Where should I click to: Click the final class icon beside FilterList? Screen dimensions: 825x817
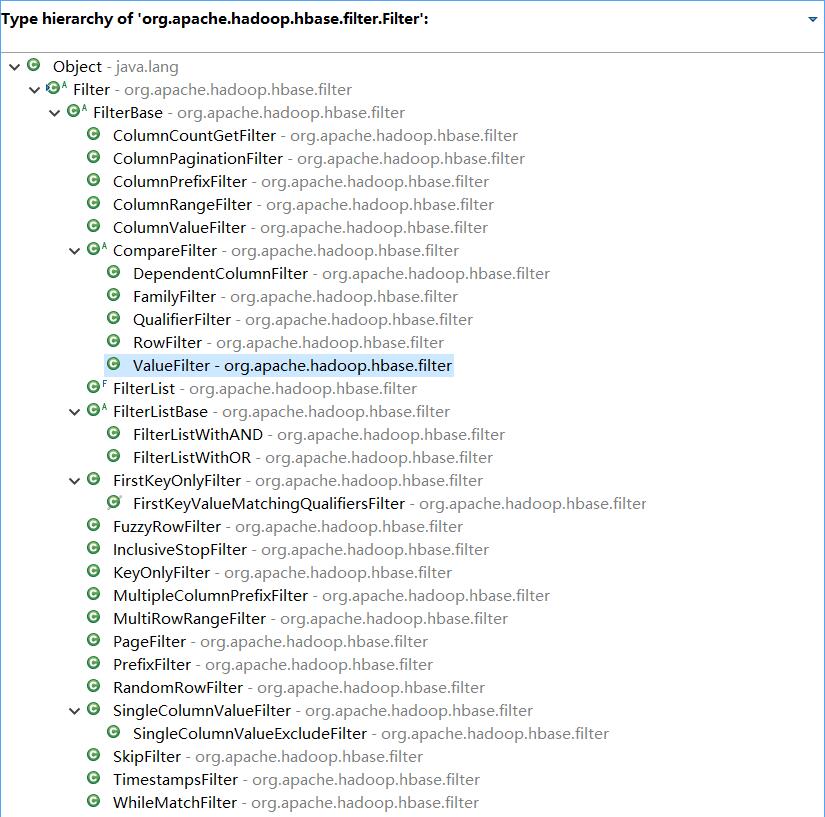click(96, 387)
